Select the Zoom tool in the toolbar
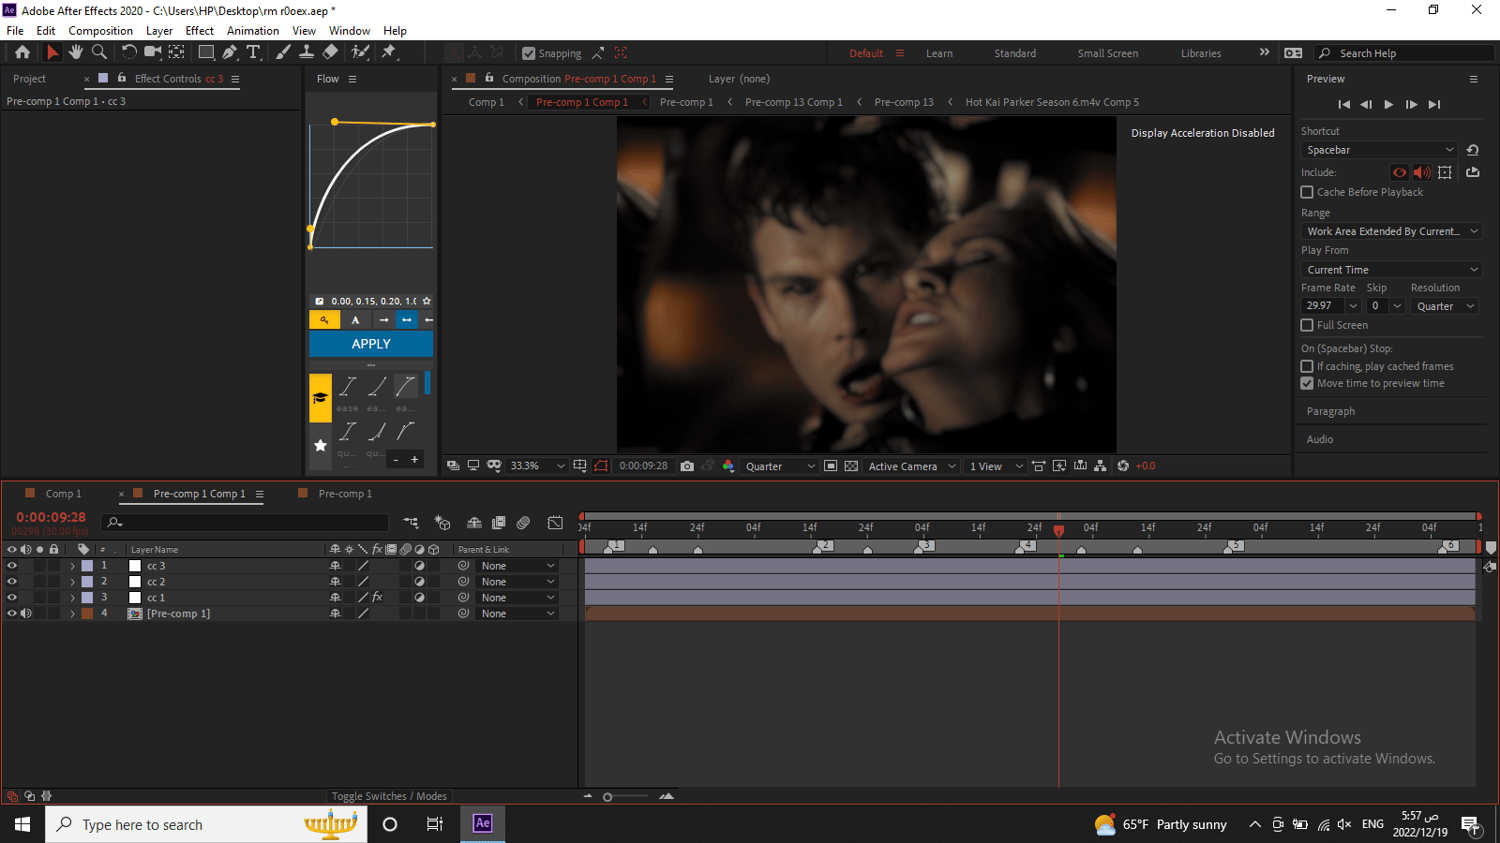 coord(99,53)
